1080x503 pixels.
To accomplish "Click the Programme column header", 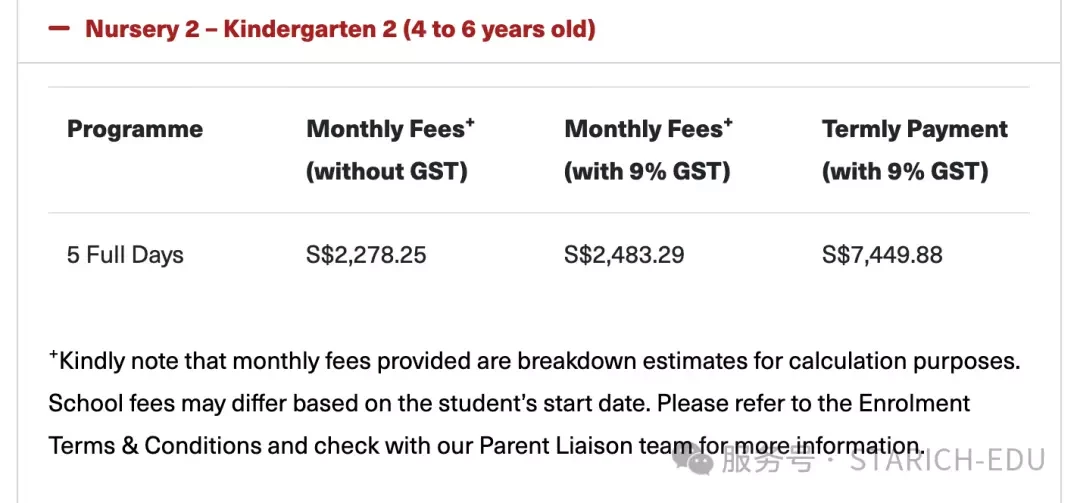I will [x=135, y=130].
